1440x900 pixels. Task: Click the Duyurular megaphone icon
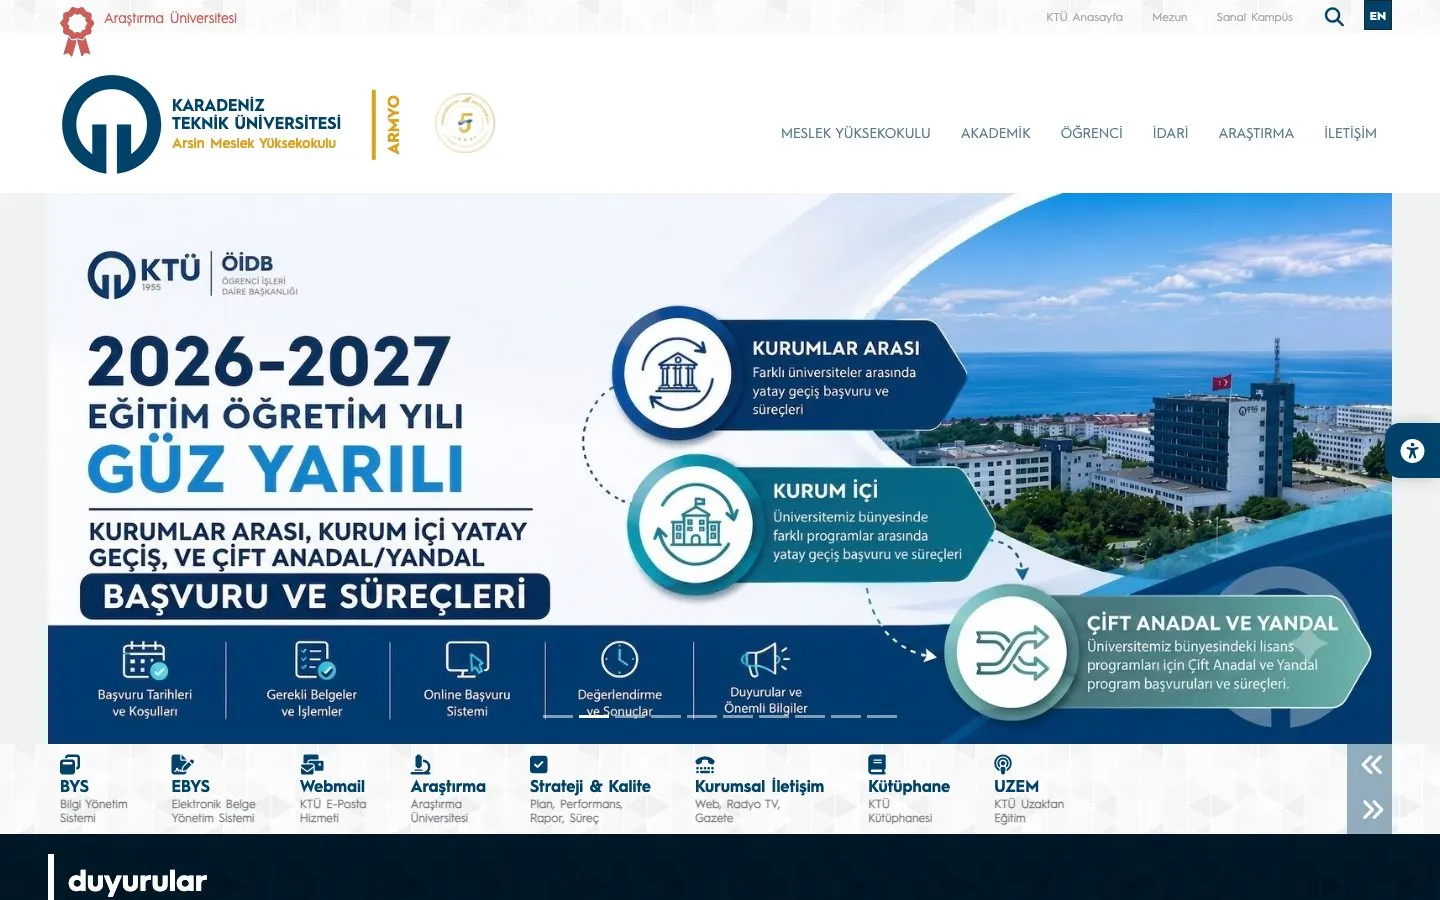click(765, 660)
